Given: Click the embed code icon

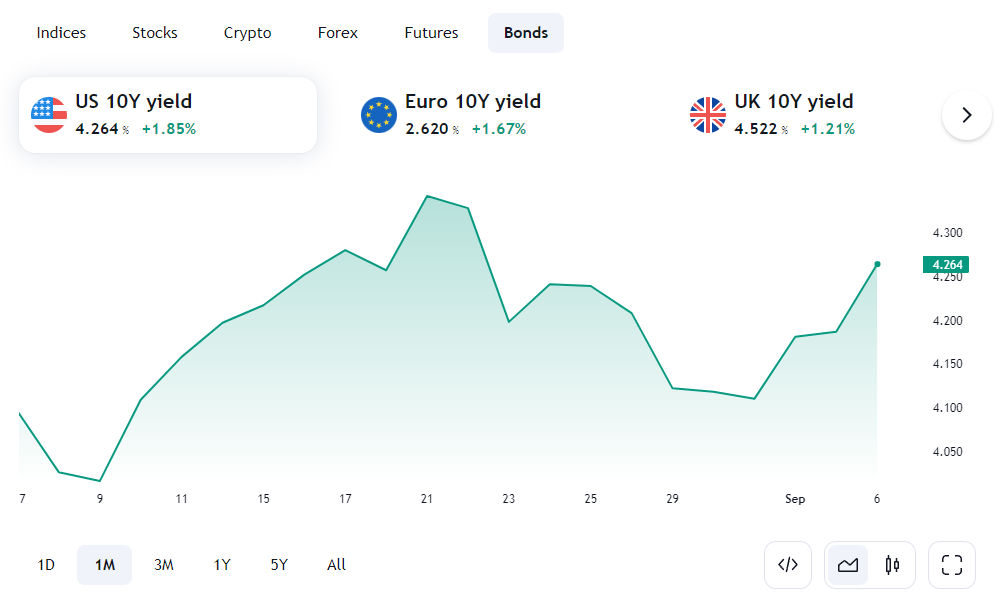Looking at the screenshot, I should click(788, 565).
